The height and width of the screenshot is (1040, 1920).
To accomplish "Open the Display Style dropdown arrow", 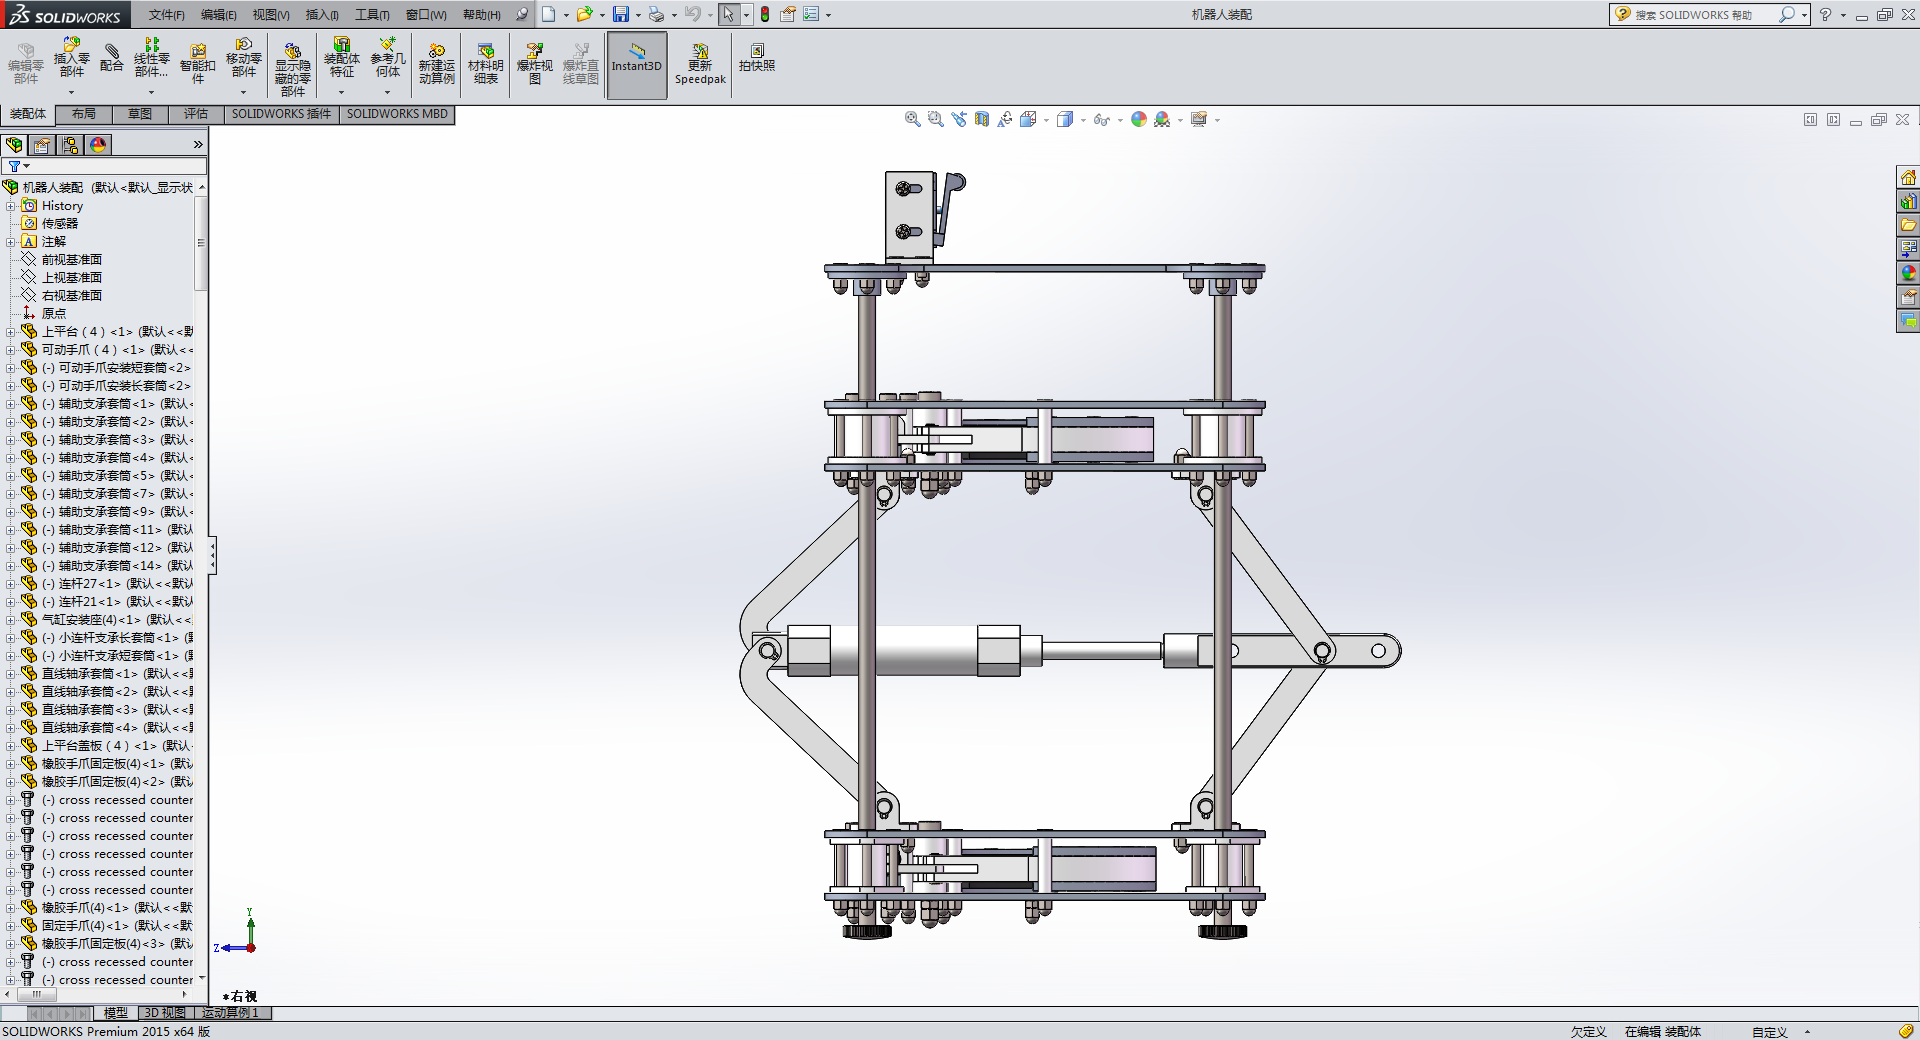I will 1083,120.
